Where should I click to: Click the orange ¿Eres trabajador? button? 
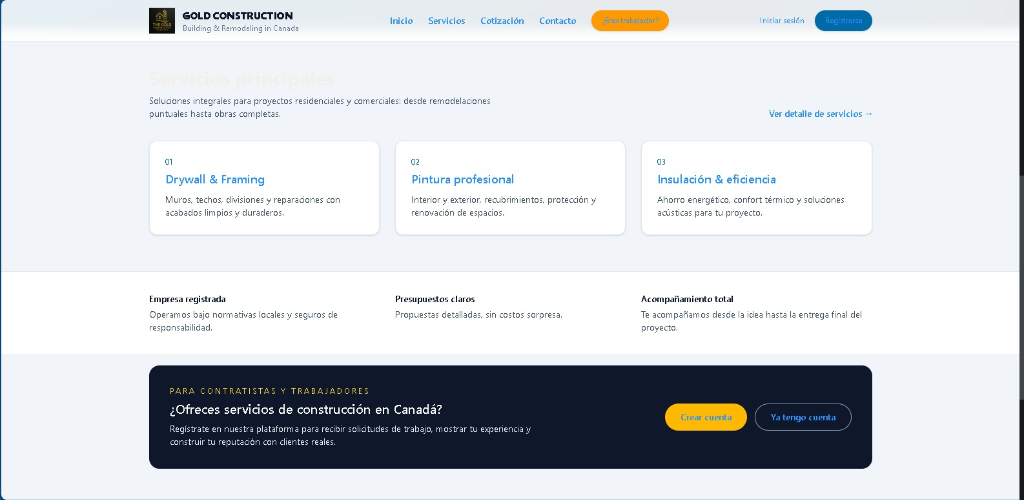(x=630, y=21)
